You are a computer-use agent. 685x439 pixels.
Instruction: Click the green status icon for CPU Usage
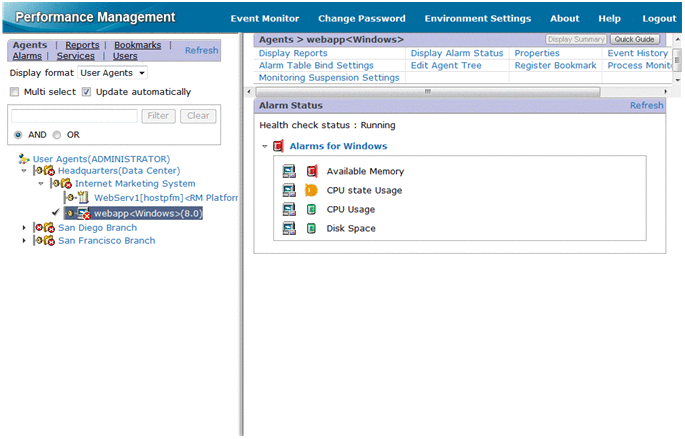tap(311, 209)
